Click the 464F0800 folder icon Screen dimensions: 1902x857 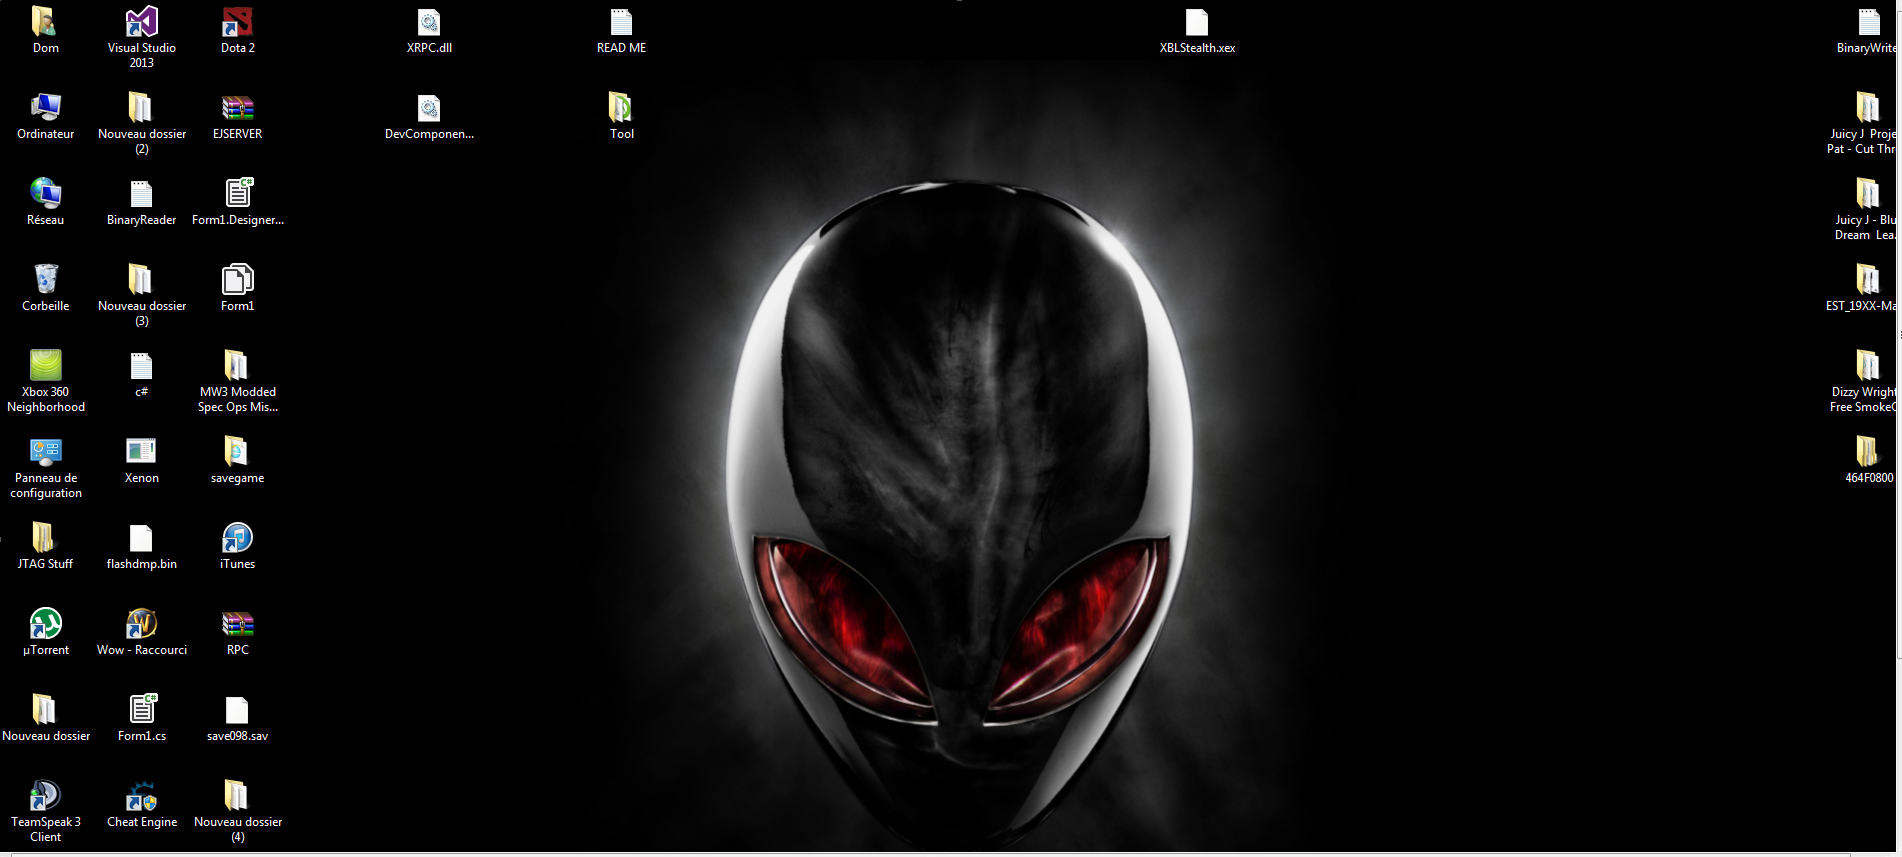[x=1867, y=452]
